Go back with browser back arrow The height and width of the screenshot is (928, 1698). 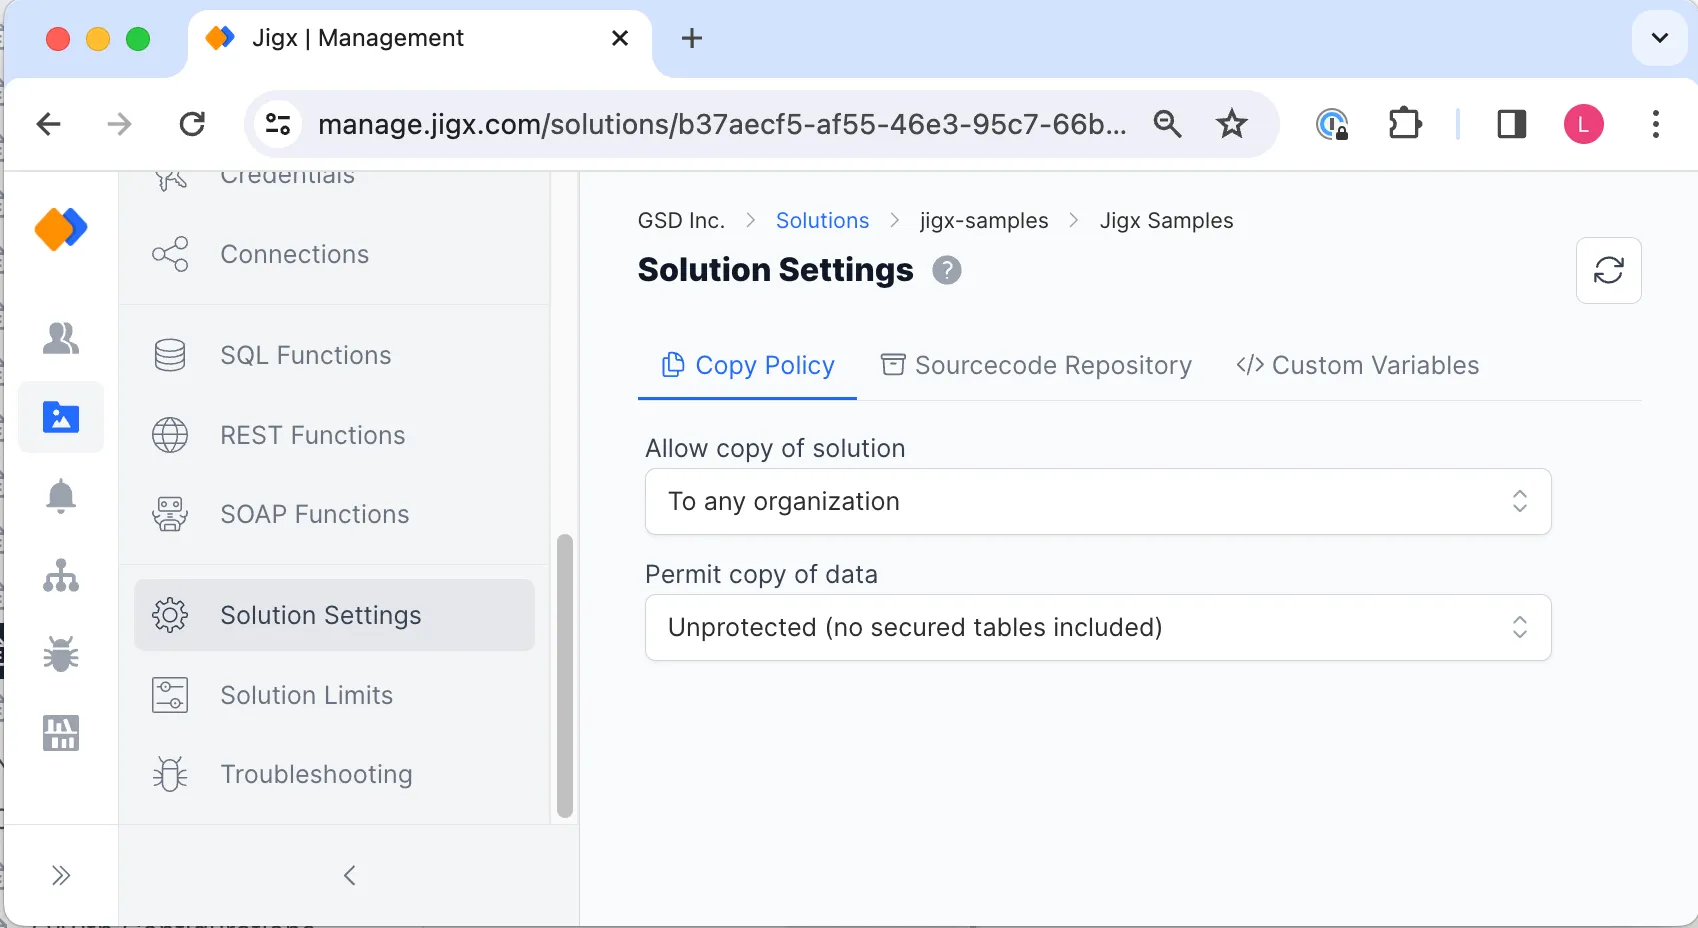[x=48, y=124]
